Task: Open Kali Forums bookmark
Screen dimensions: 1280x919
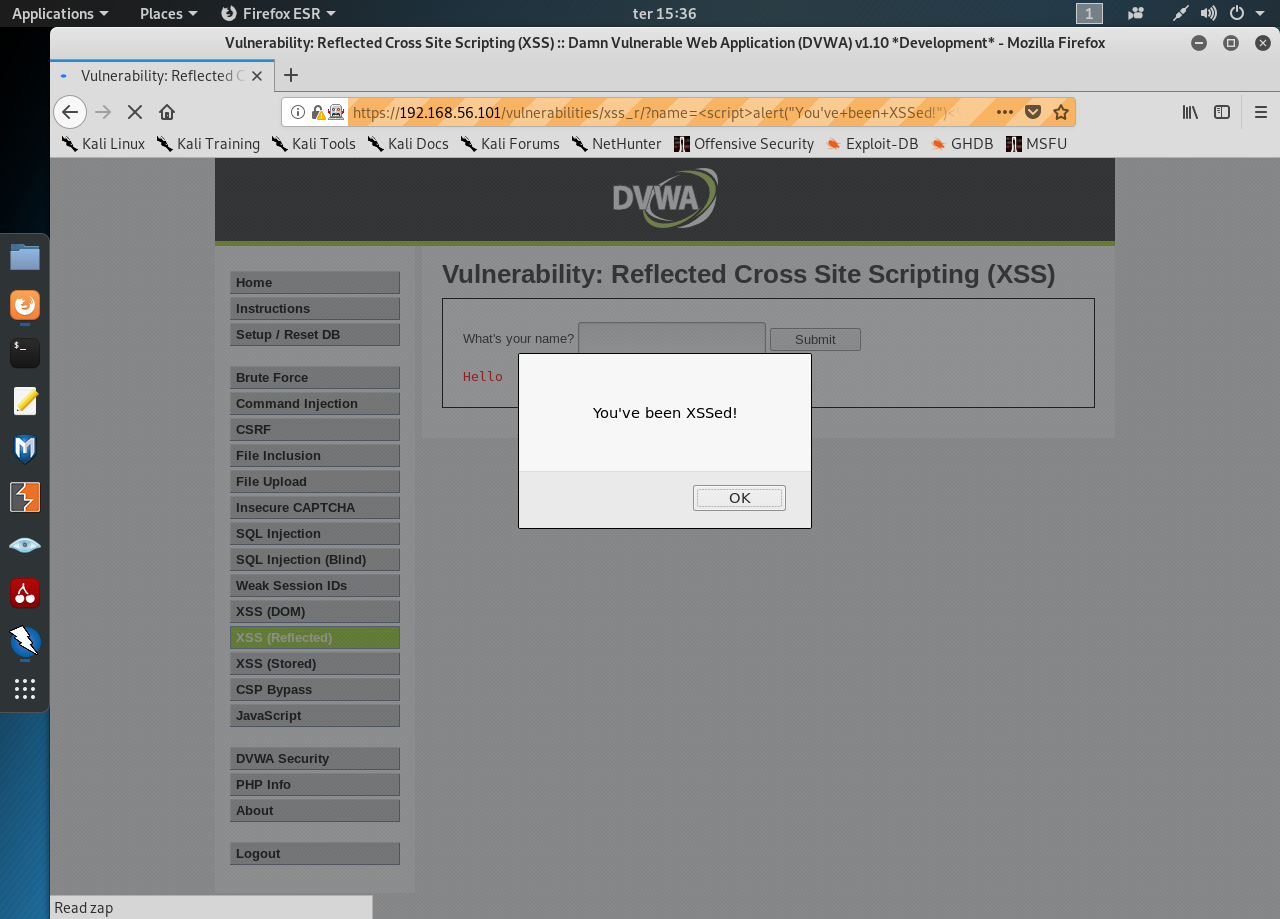Action: 510,143
